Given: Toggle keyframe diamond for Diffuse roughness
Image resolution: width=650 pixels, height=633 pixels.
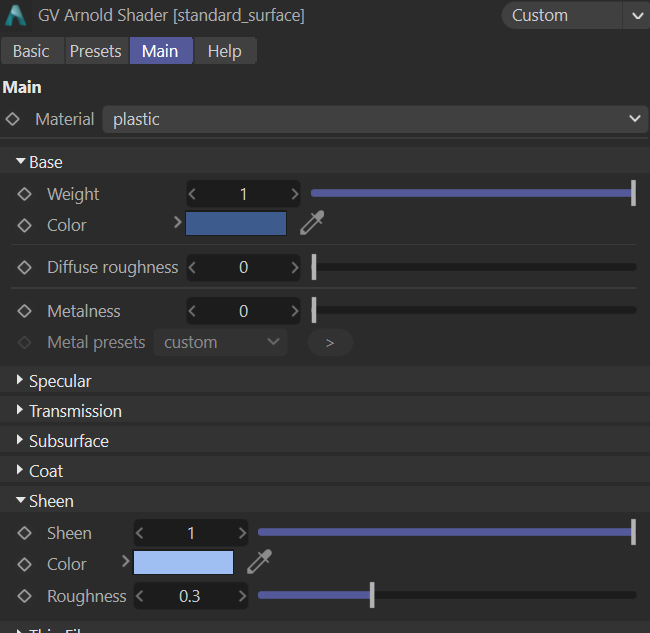Looking at the screenshot, I should click(x=25, y=267).
